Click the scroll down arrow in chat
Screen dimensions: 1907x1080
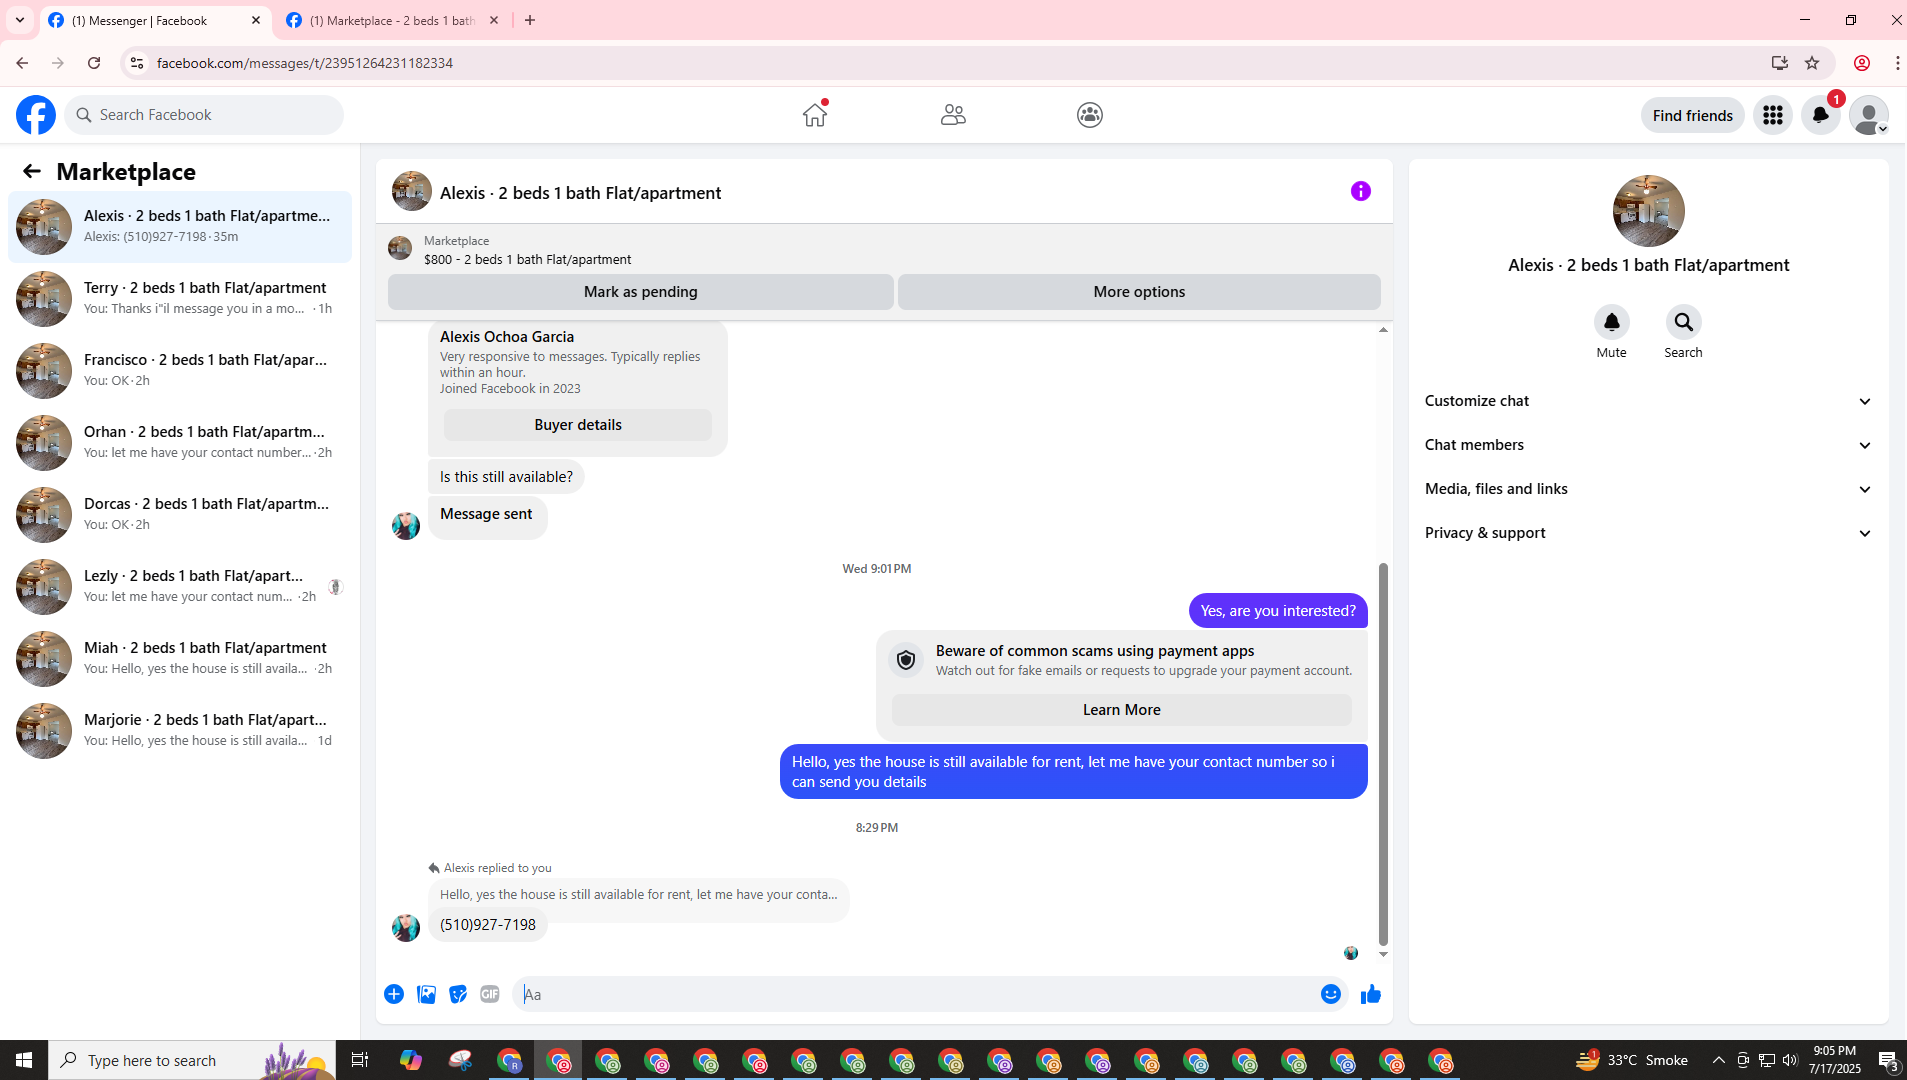click(x=1383, y=955)
